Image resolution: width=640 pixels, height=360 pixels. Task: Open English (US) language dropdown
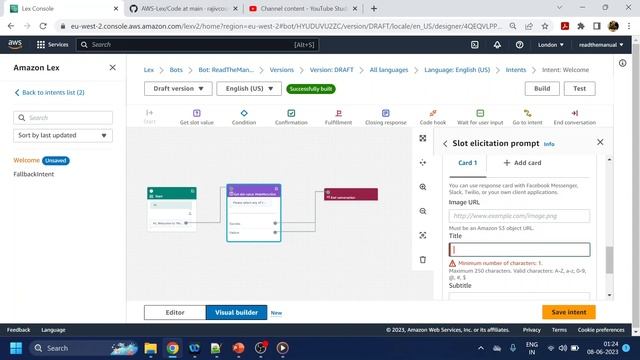[x=249, y=89]
